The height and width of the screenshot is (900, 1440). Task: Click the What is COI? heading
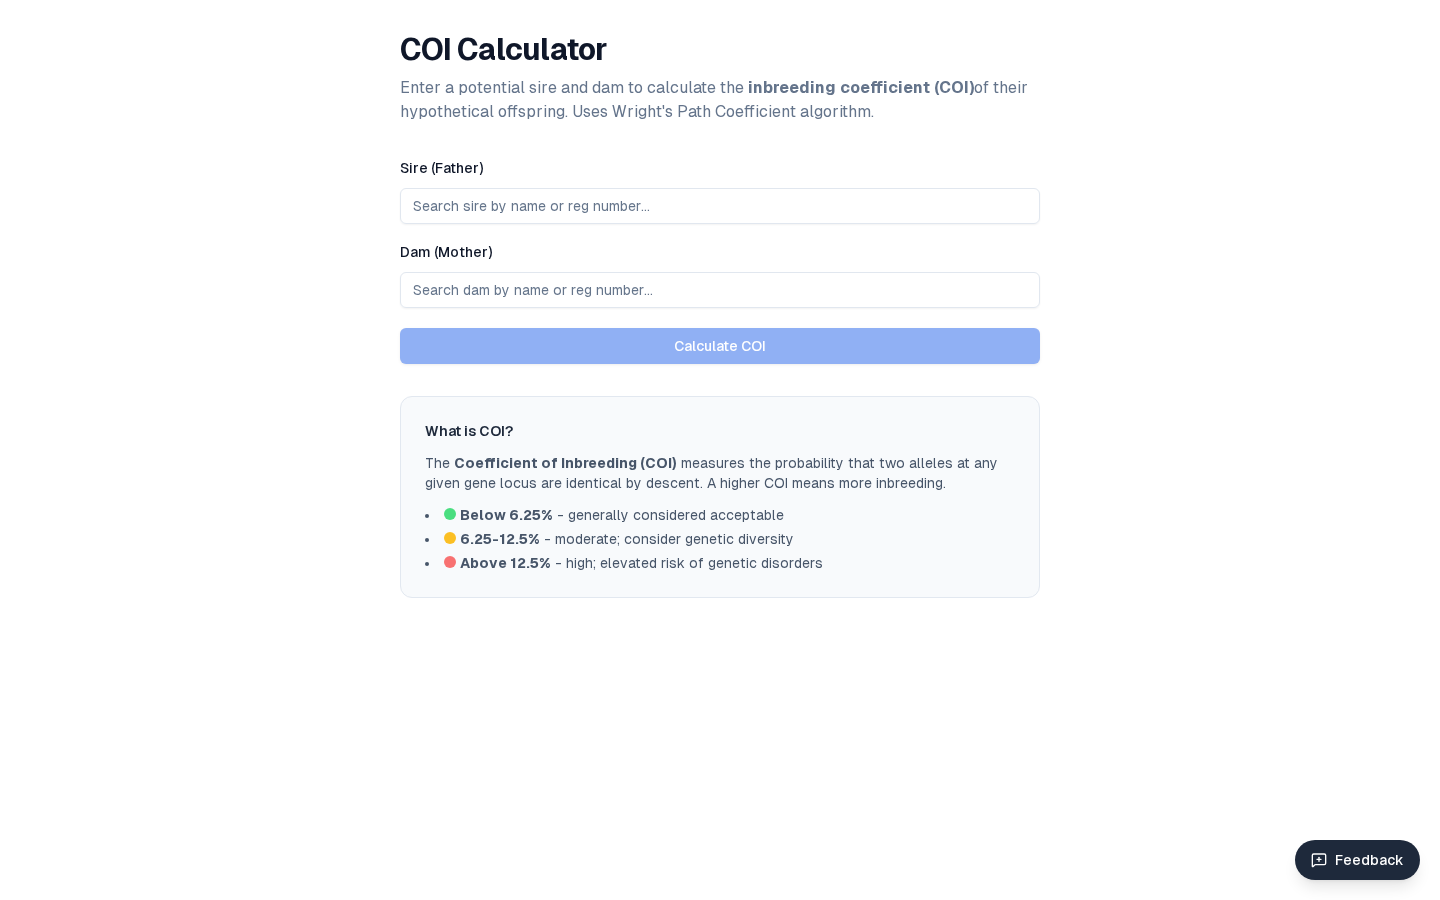tap(469, 431)
